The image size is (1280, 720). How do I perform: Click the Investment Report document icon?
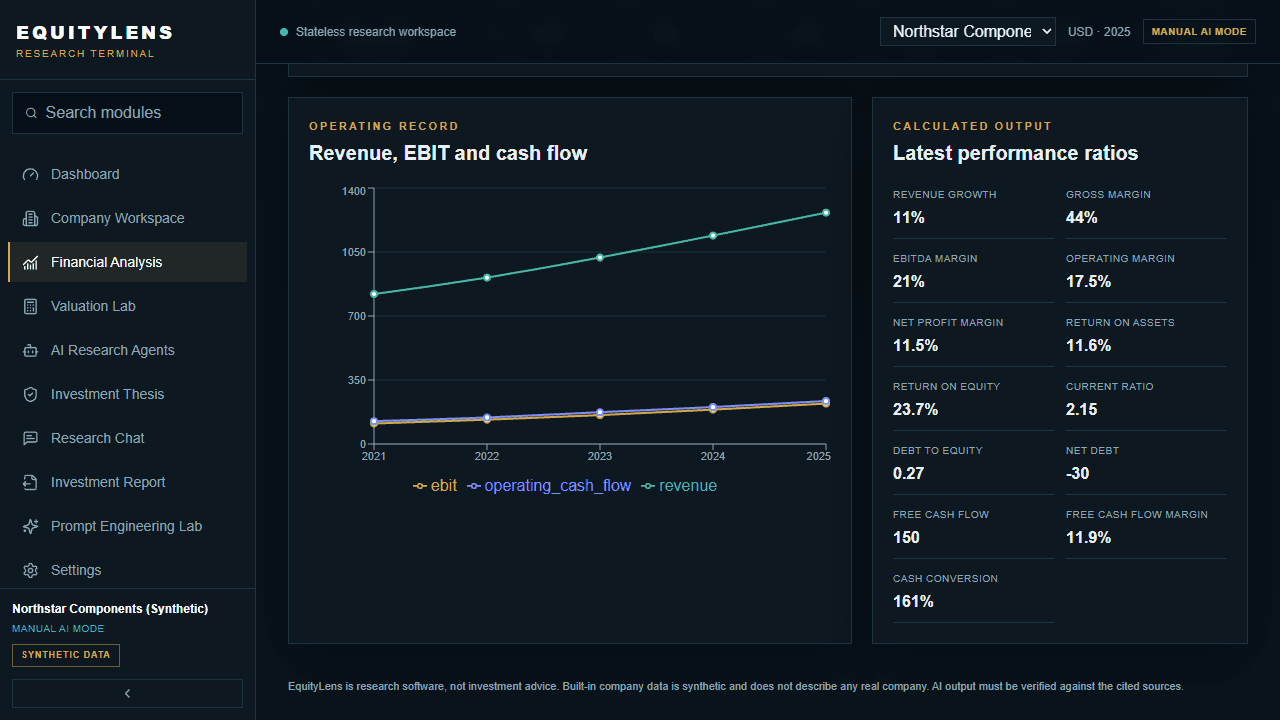click(30, 482)
